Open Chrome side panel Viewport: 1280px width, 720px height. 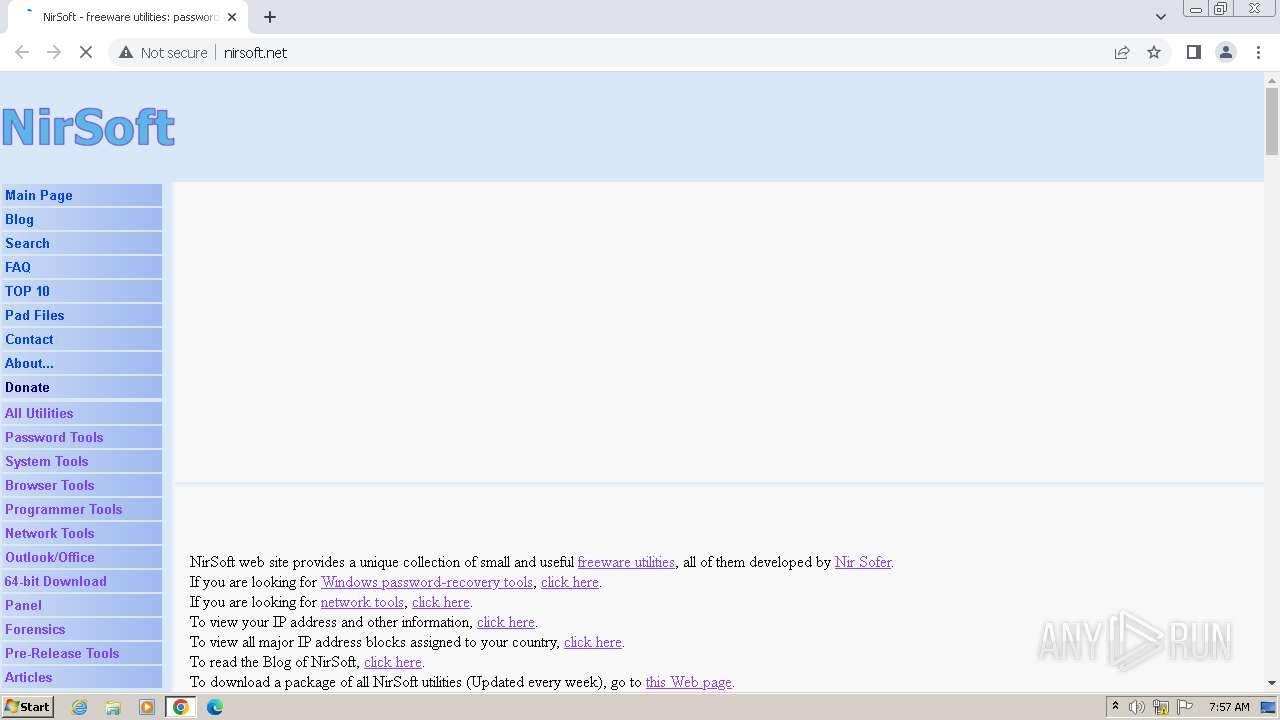point(1193,52)
